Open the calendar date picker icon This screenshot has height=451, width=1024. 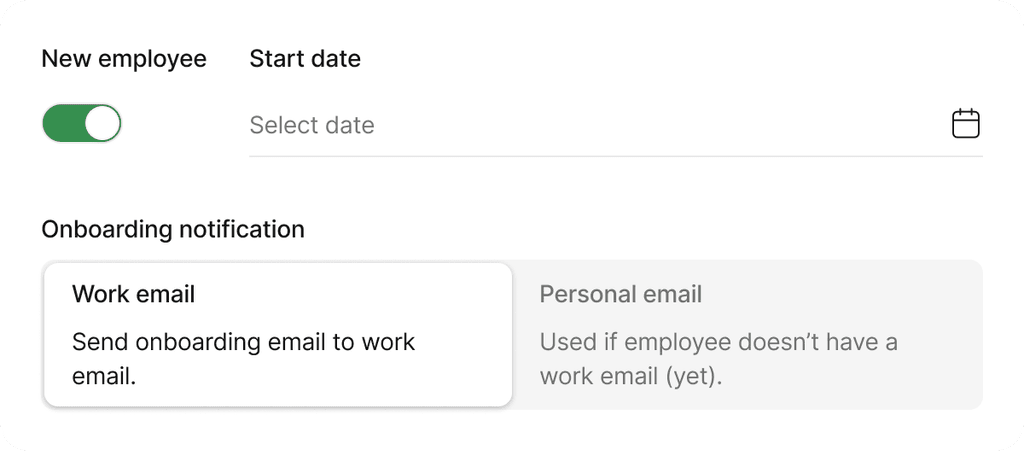965,124
